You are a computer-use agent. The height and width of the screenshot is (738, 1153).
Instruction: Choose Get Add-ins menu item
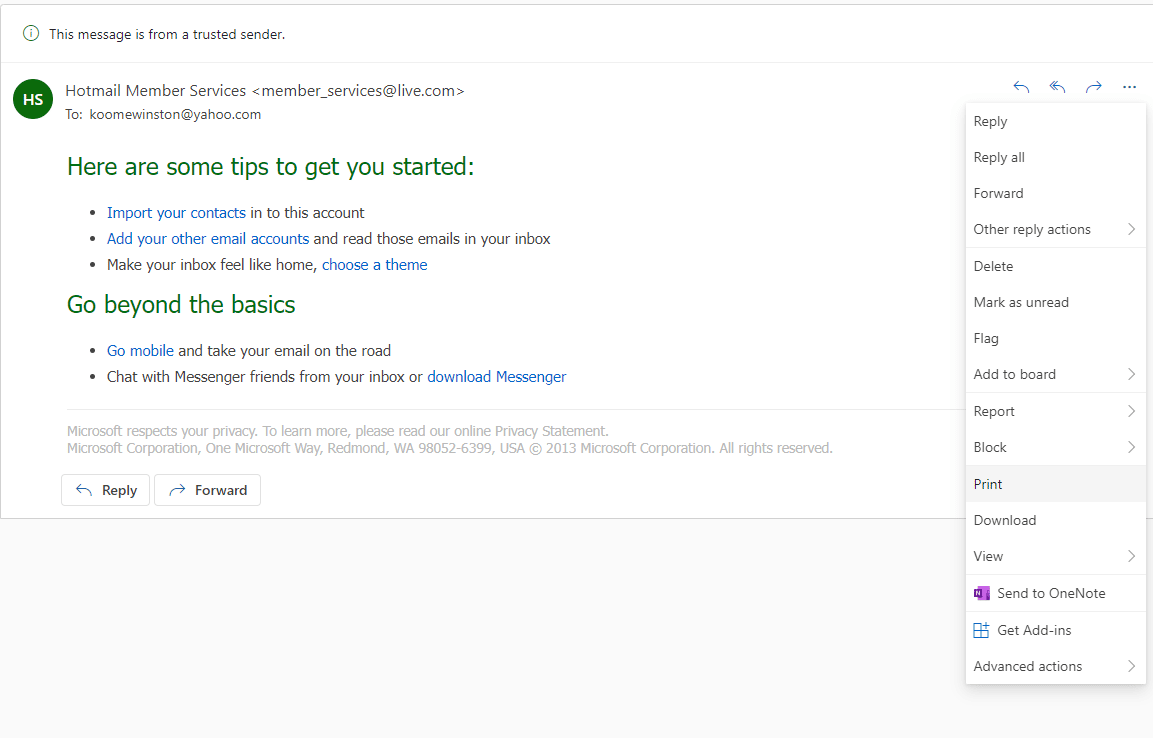pos(1056,630)
